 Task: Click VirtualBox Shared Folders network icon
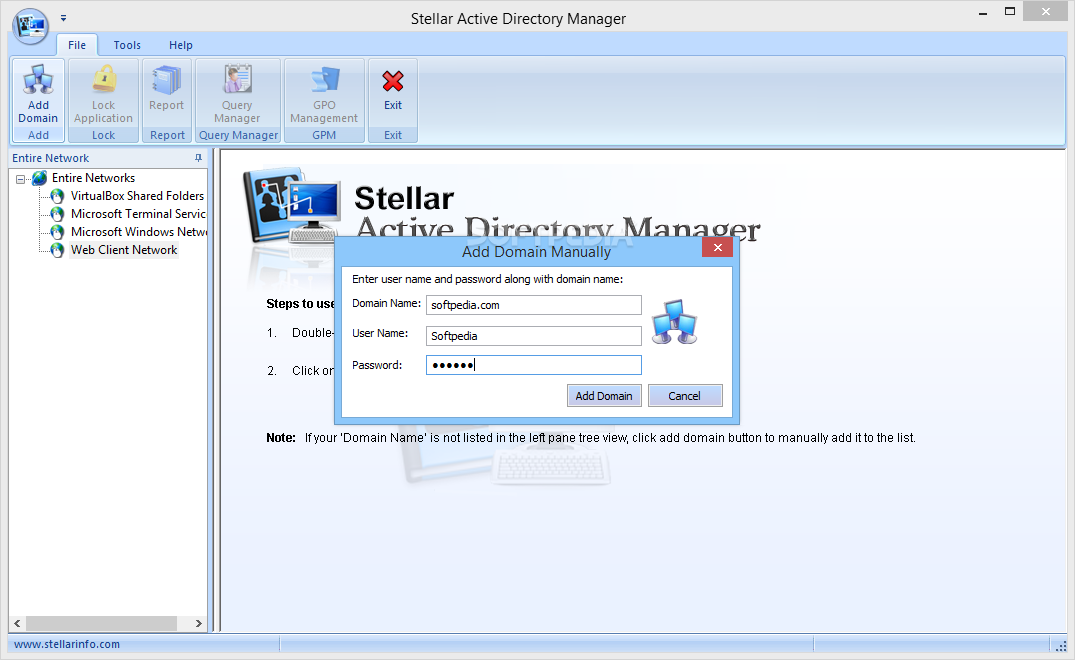click(x=58, y=196)
